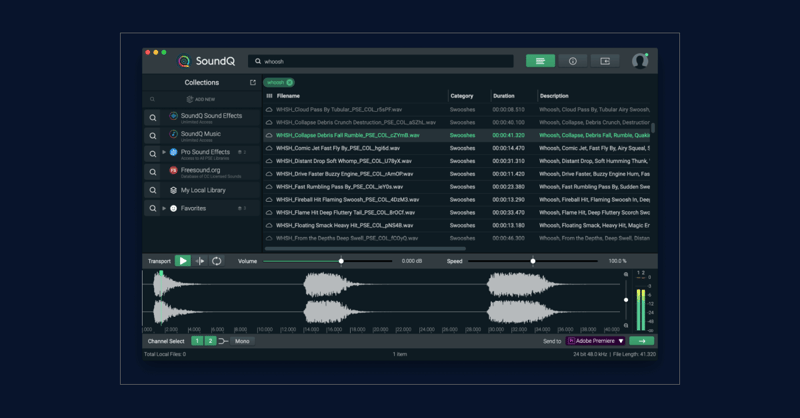Screen dimensions: 800x418
Task: Zoom in waveform with top magnifier icon
Action: click(626, 275)
